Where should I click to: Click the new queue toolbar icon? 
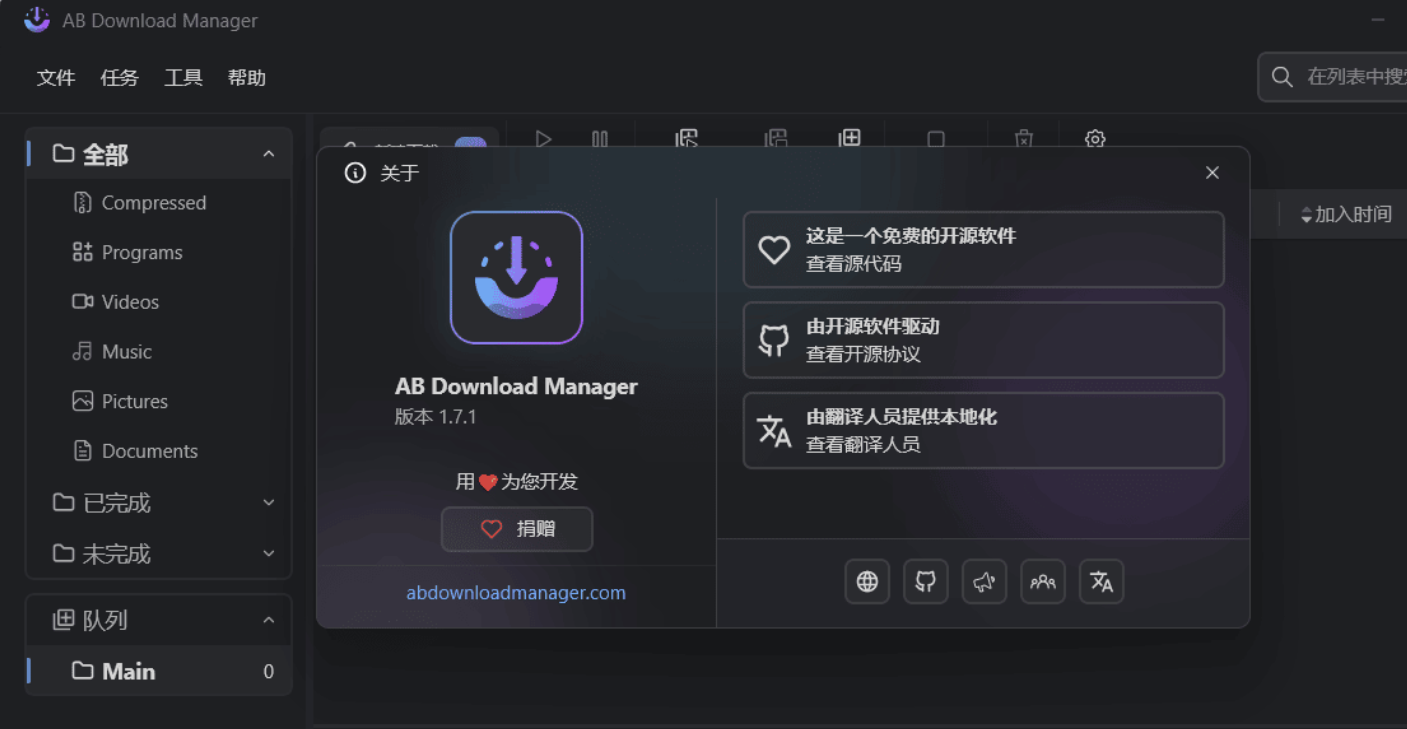(849, 139)
